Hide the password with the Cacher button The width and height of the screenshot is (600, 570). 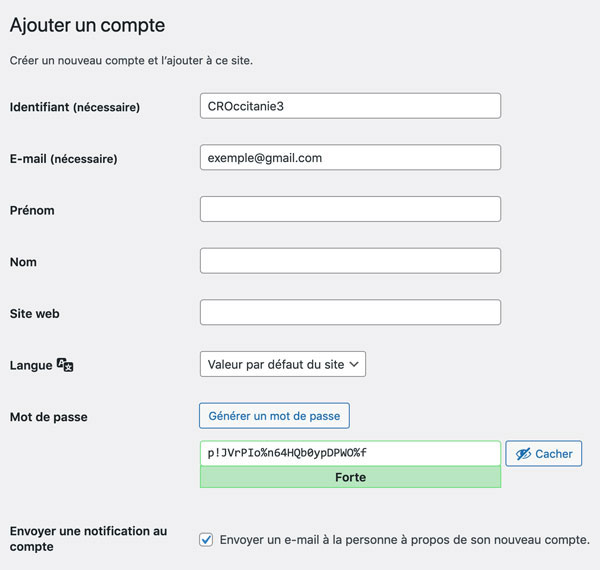pyautogui.click(x=544, y=453)
